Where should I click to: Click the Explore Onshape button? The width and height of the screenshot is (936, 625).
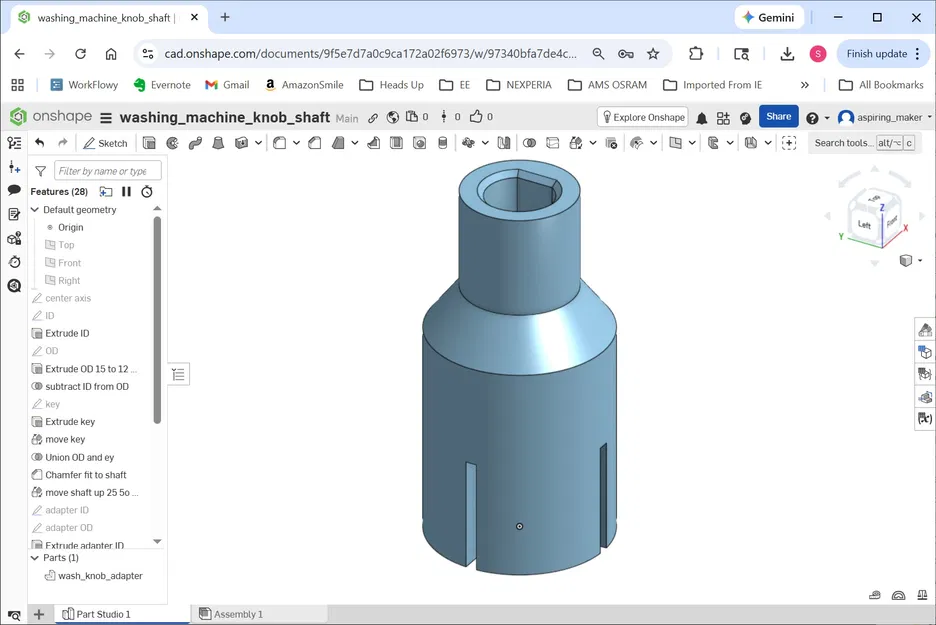coord(642,117)
